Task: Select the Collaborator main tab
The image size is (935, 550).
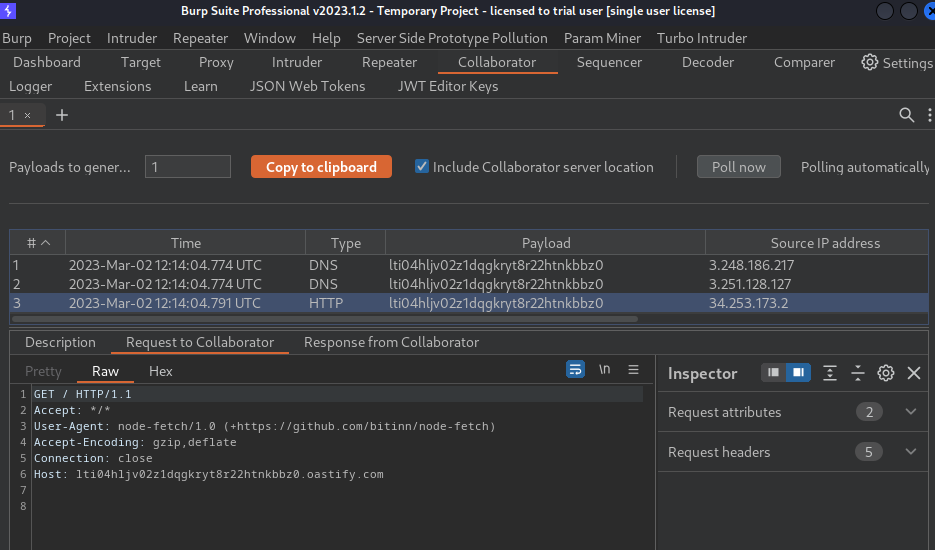Action: point(497,62)
